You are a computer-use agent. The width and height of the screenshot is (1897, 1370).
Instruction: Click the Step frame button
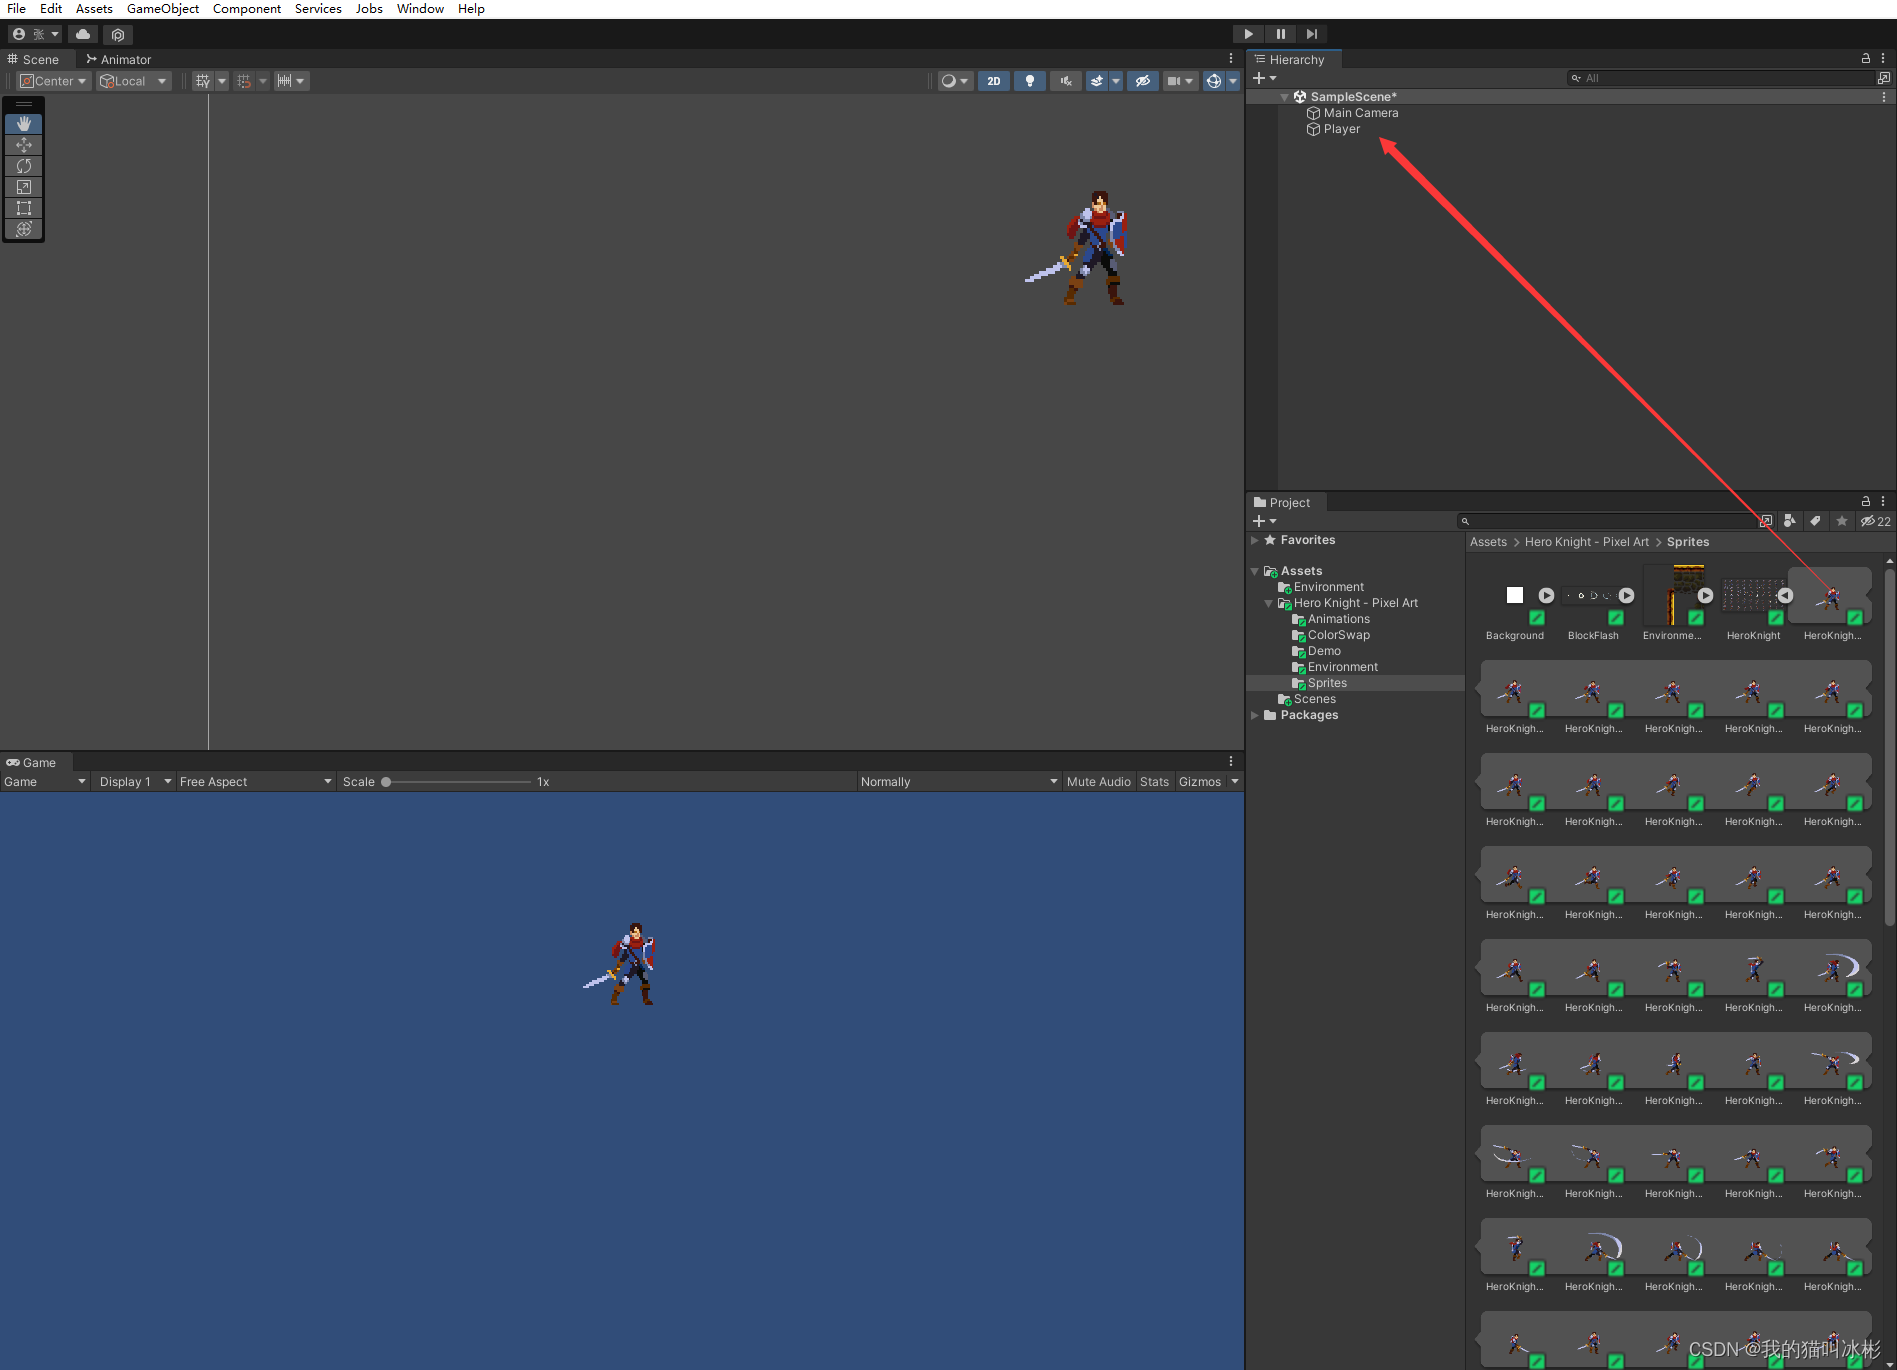pyautogui.click(x=1313, y=34)
